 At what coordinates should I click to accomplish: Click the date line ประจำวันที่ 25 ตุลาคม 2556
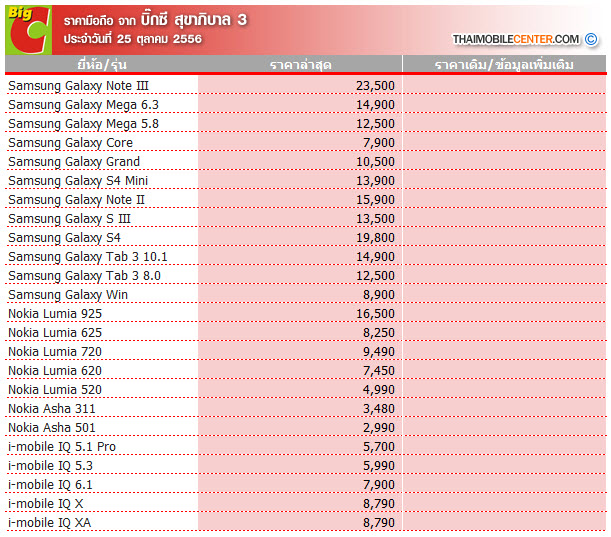132,39
